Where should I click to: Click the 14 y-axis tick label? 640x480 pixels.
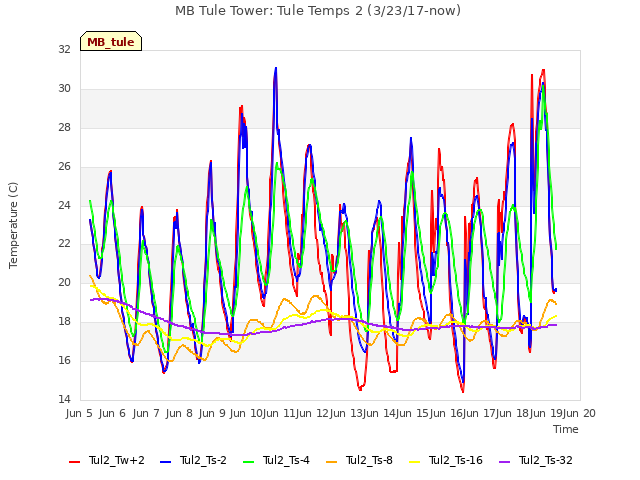(64, 400)
